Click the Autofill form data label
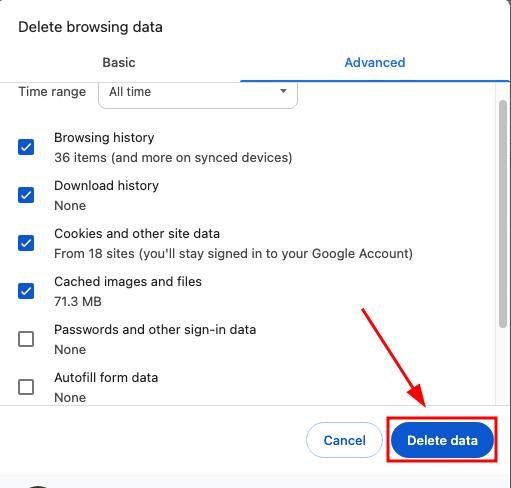This screenshot has height=488, width=511. point(106,377)
